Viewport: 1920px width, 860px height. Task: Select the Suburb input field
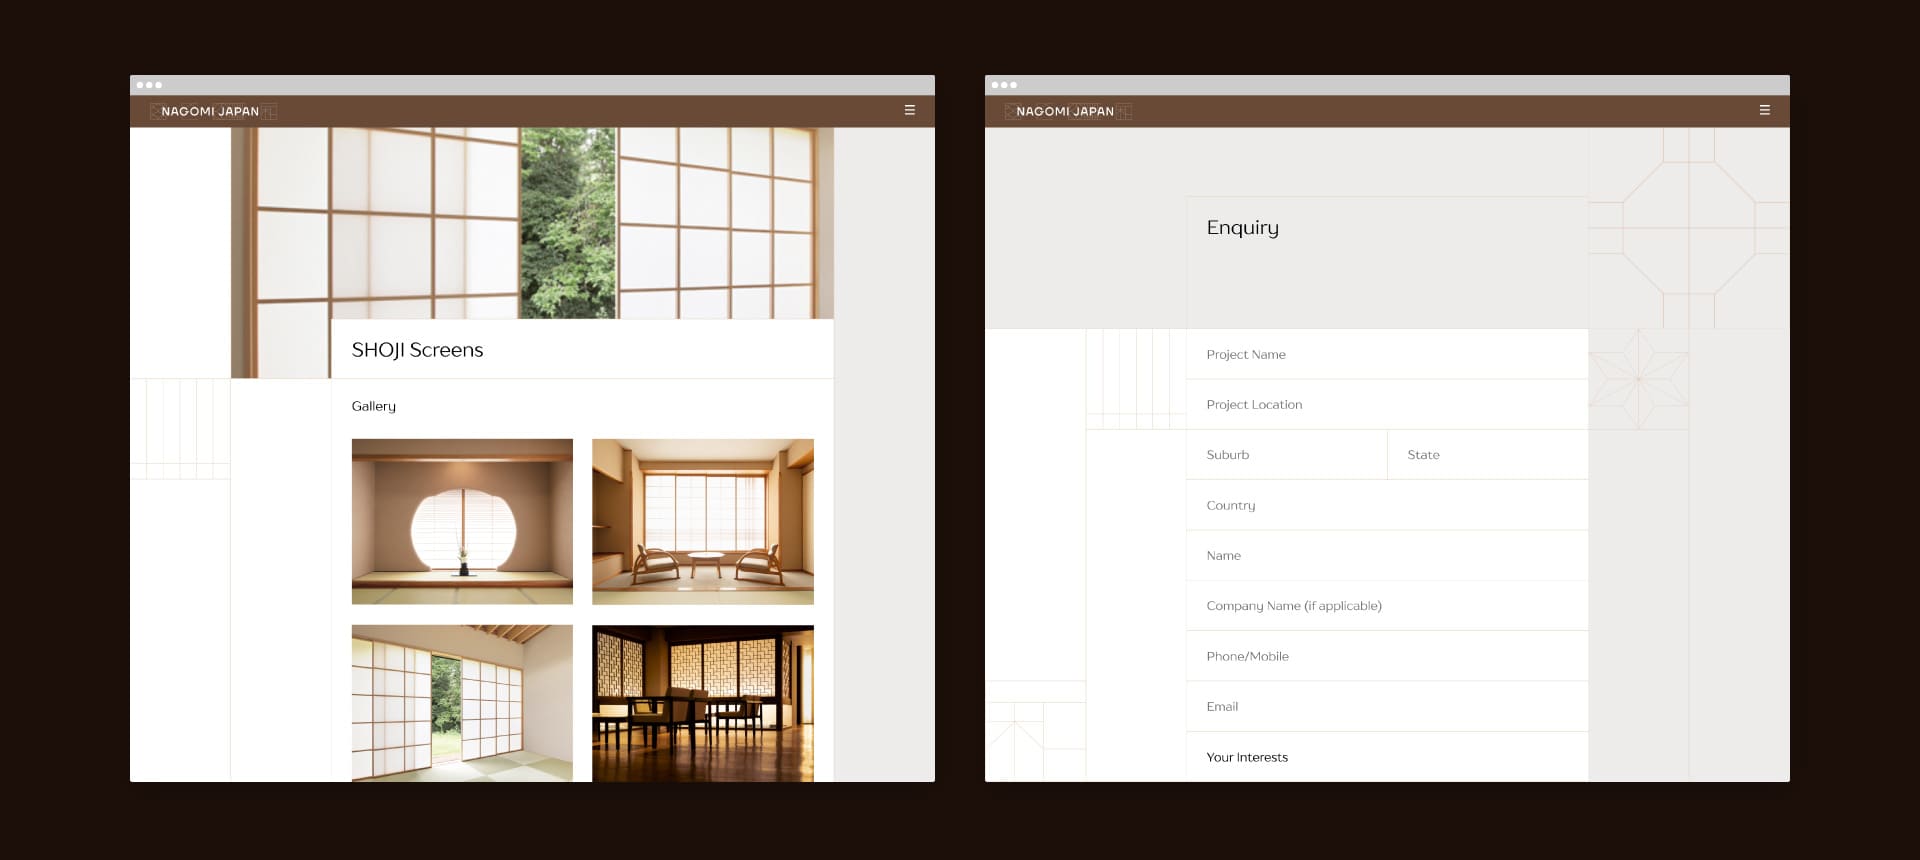click(x=1286, y=455)
